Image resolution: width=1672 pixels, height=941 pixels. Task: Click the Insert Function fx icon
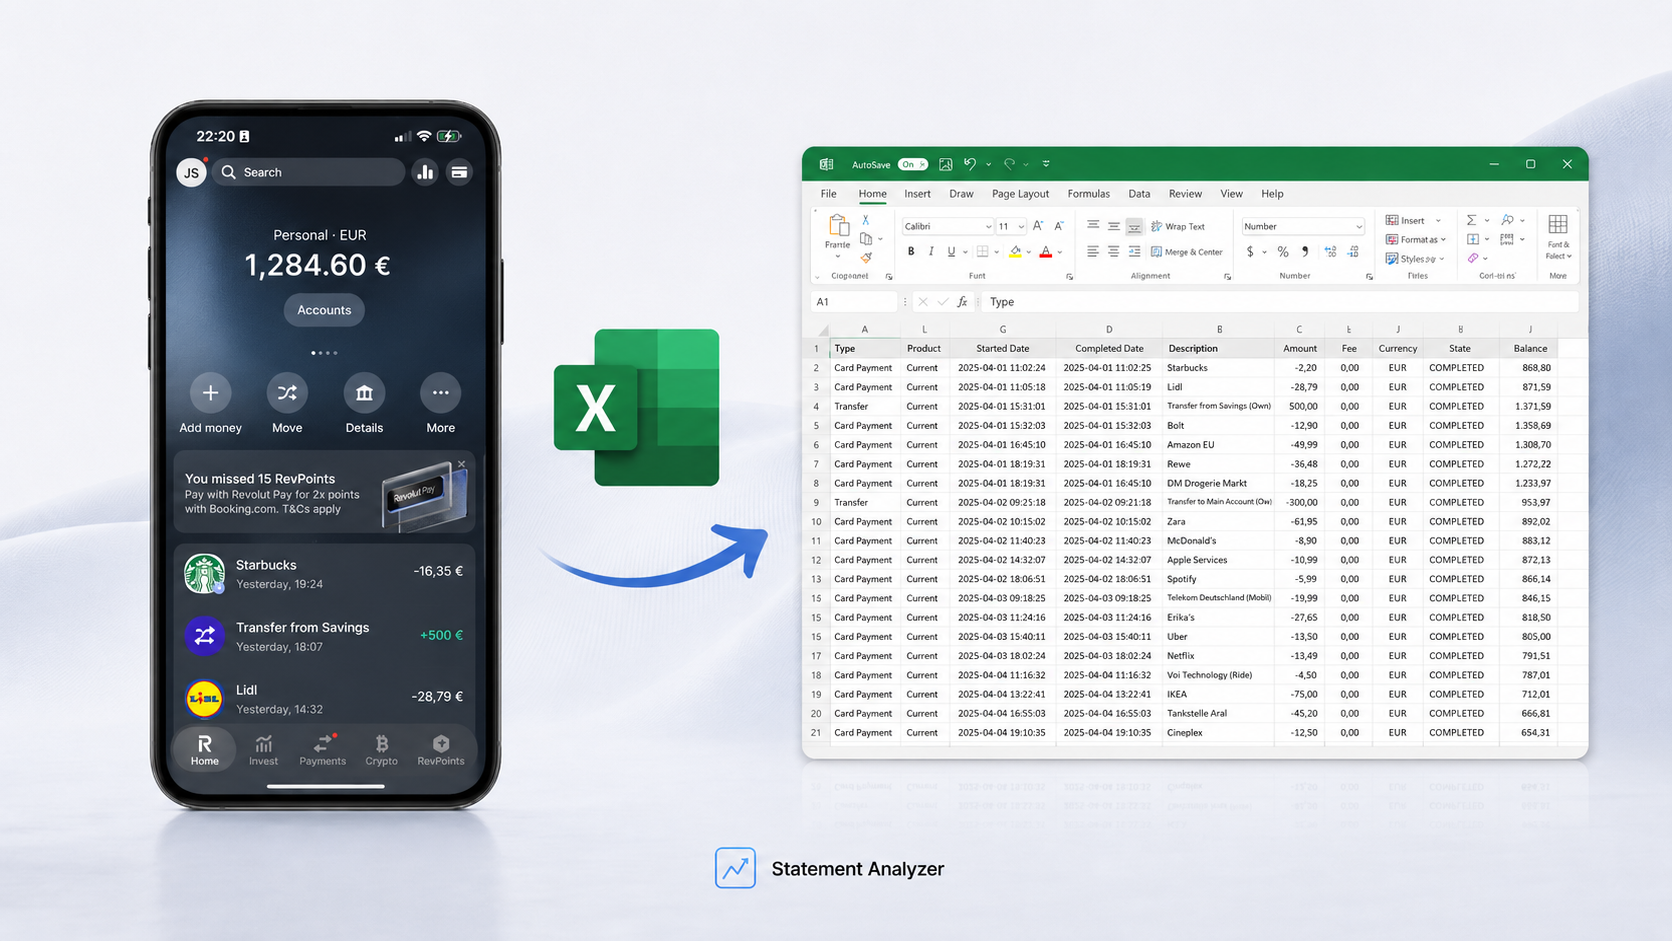[962, 302]
